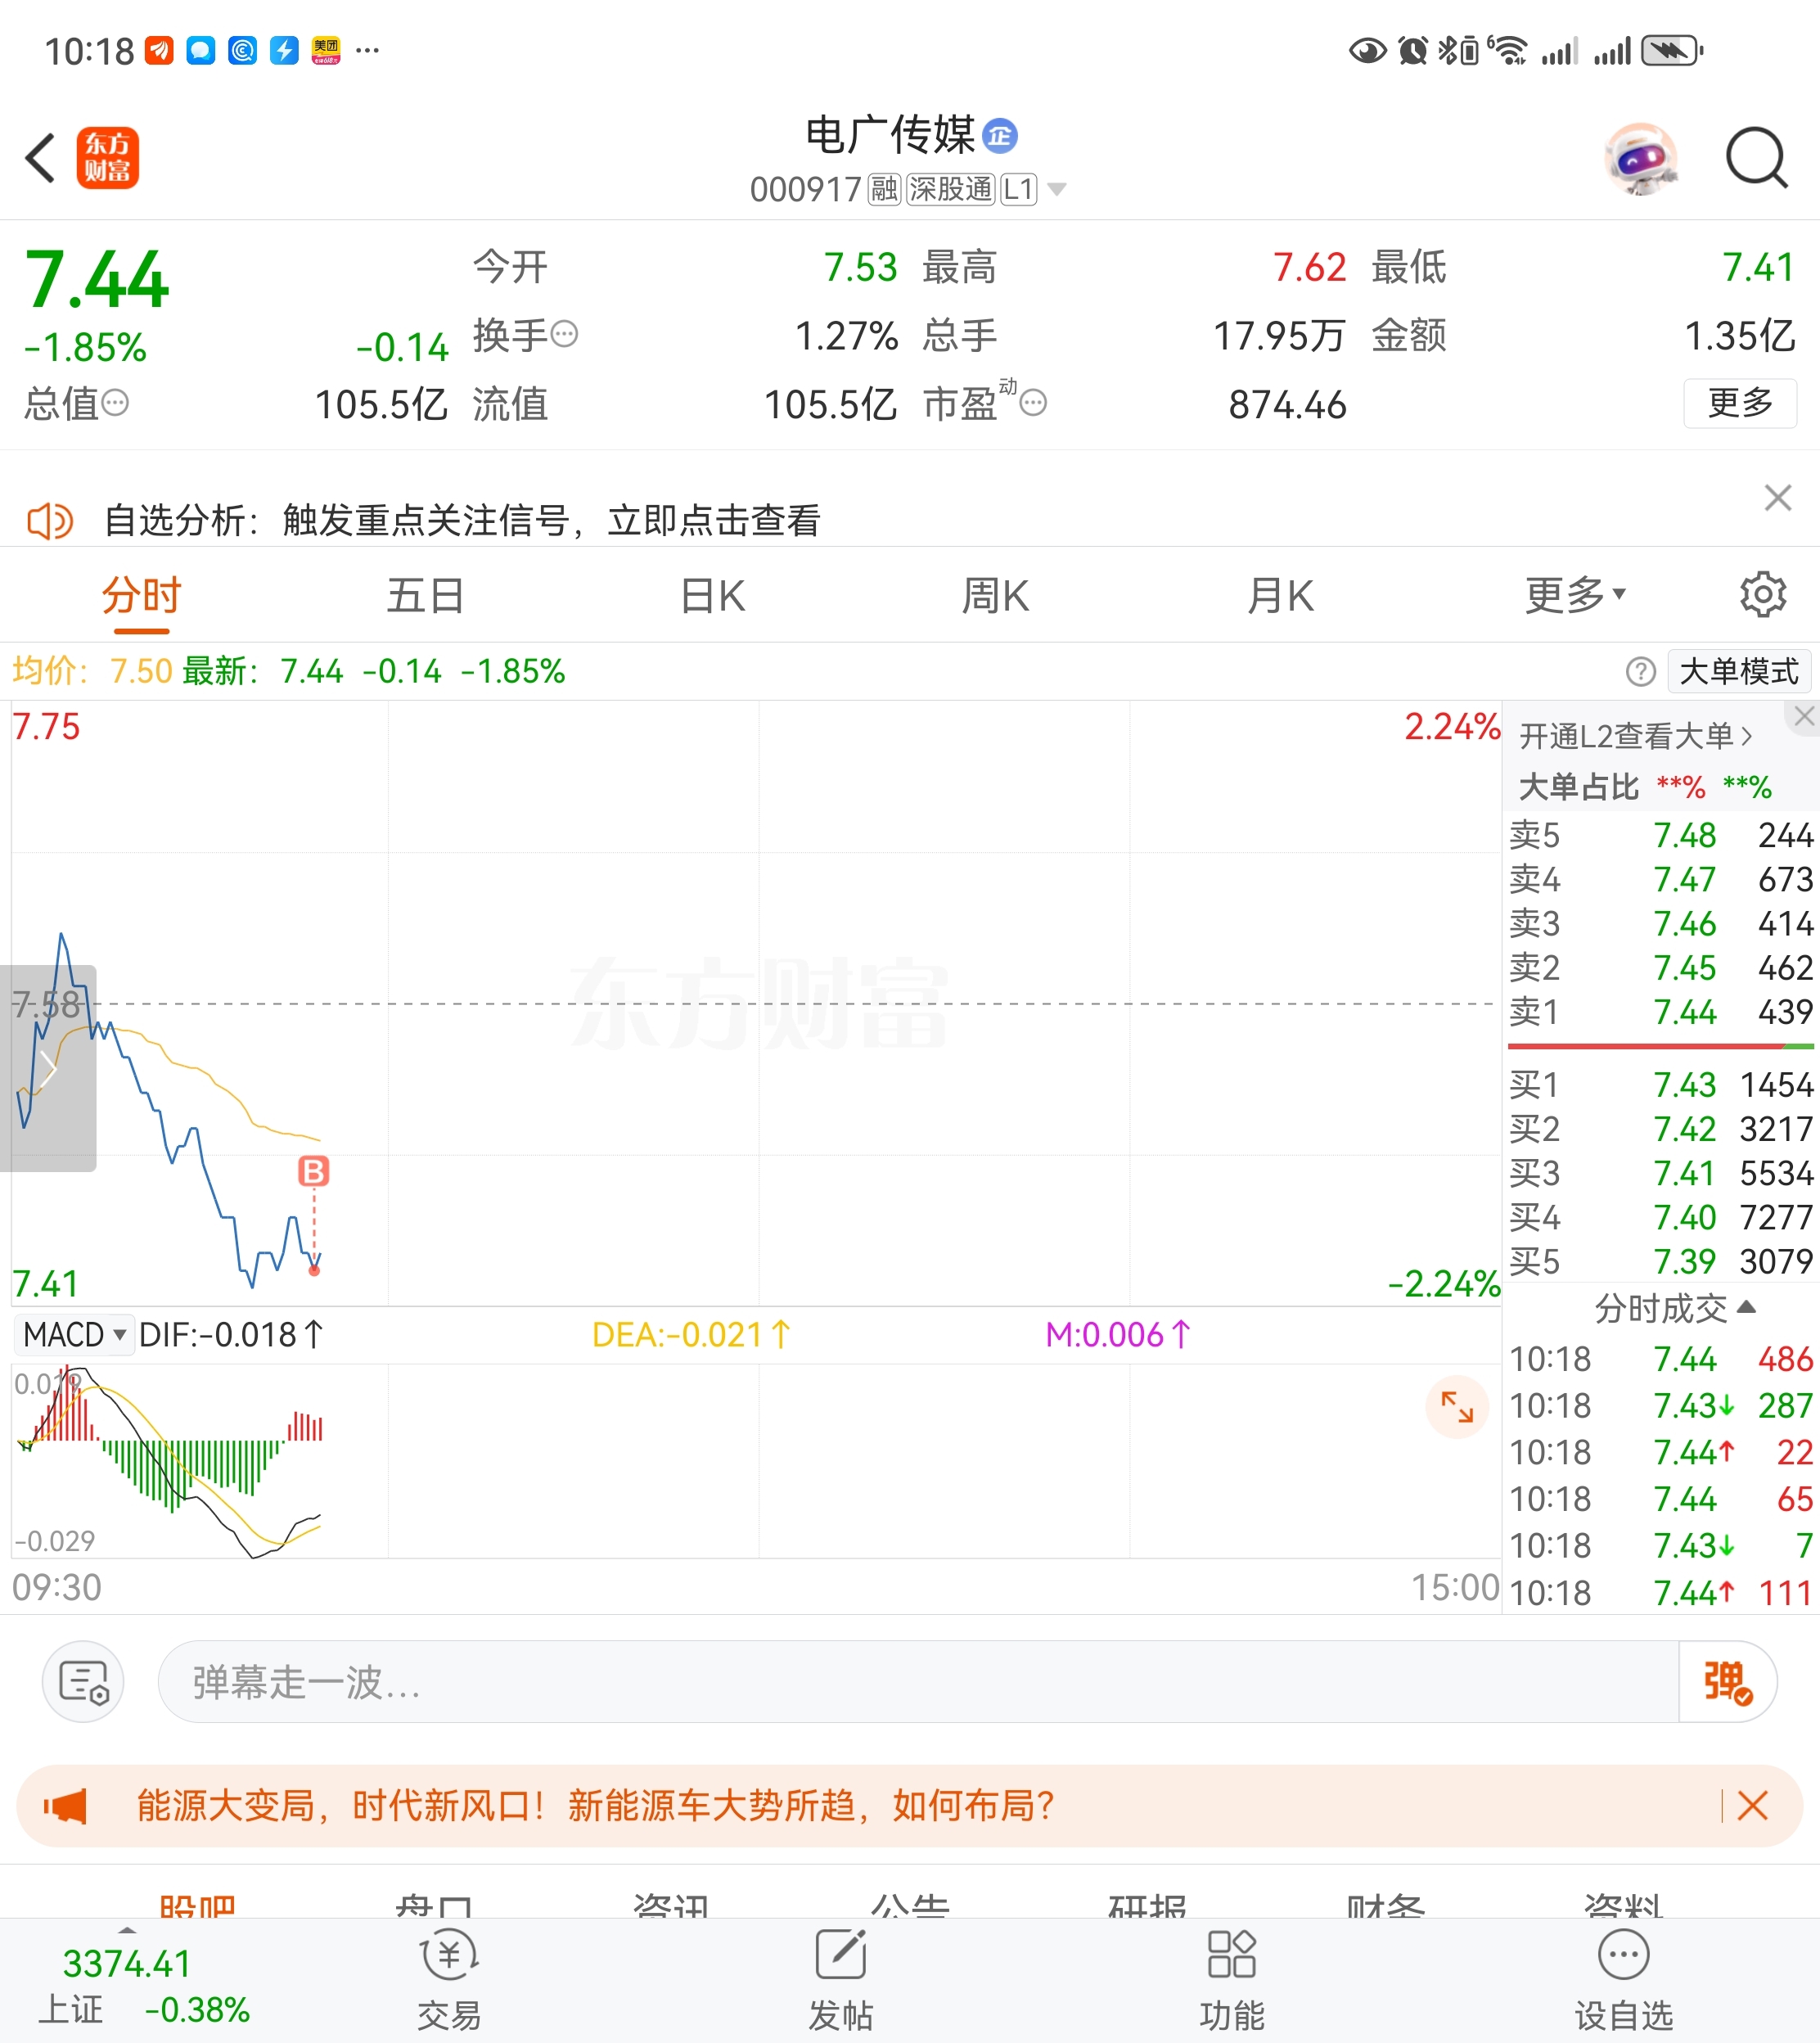Viewport: 1820px width, 2043px height.
Task: Dismiss the 自选分析 notice
Action: (1778, 497)
